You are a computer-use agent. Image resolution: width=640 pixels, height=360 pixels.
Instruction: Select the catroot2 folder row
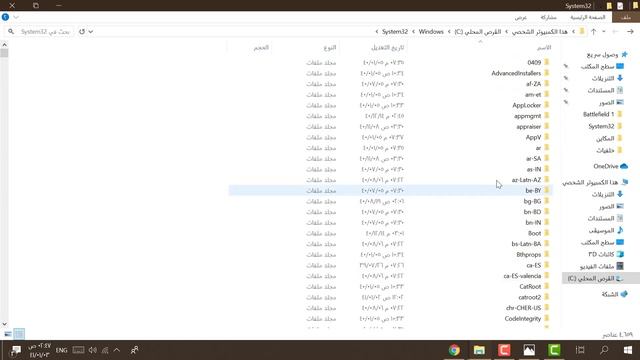coord(390,297)
